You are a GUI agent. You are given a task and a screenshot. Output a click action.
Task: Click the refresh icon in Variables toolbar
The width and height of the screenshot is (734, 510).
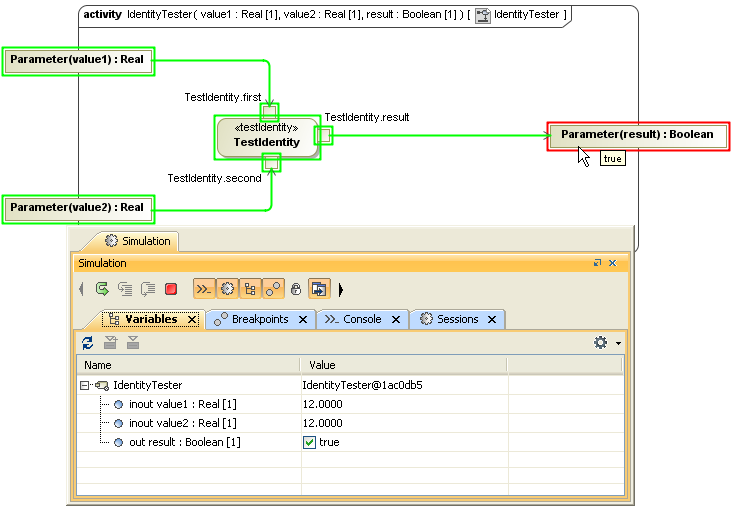click(x=88, y=343)
